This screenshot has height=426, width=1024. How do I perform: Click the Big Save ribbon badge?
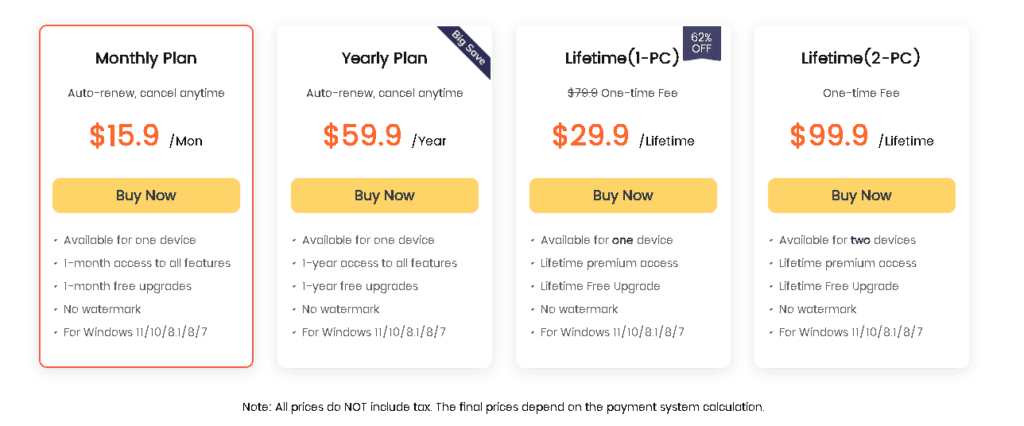point(468,48)
